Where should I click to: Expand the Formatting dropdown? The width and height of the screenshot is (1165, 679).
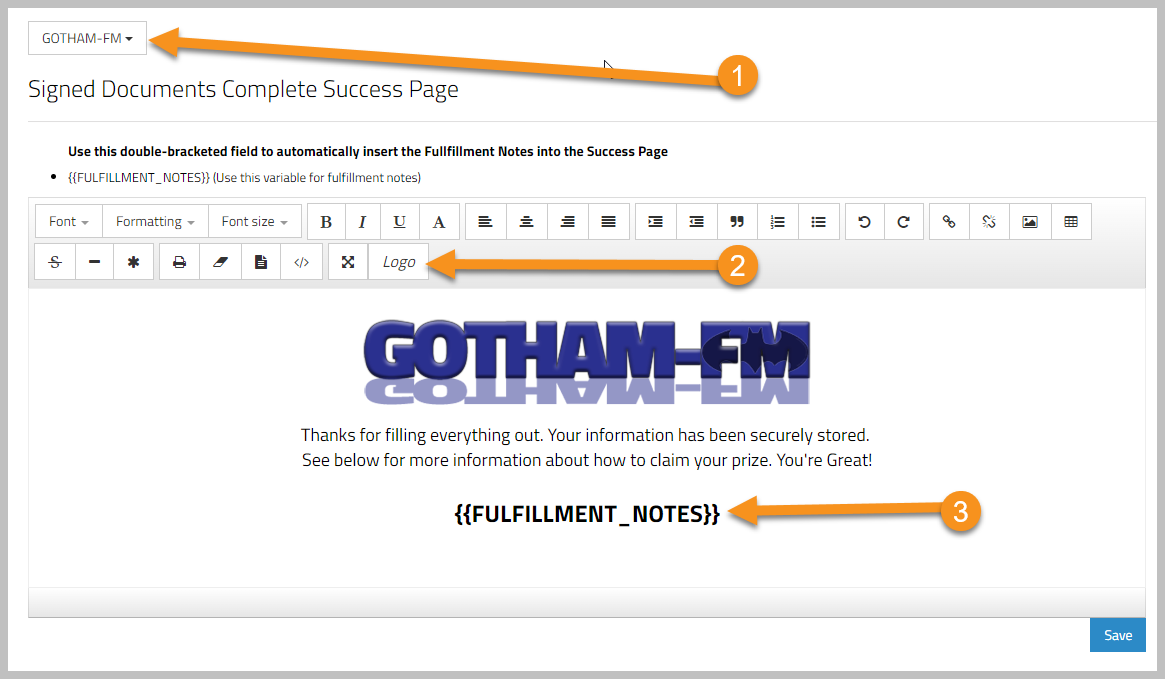point(155,221)
